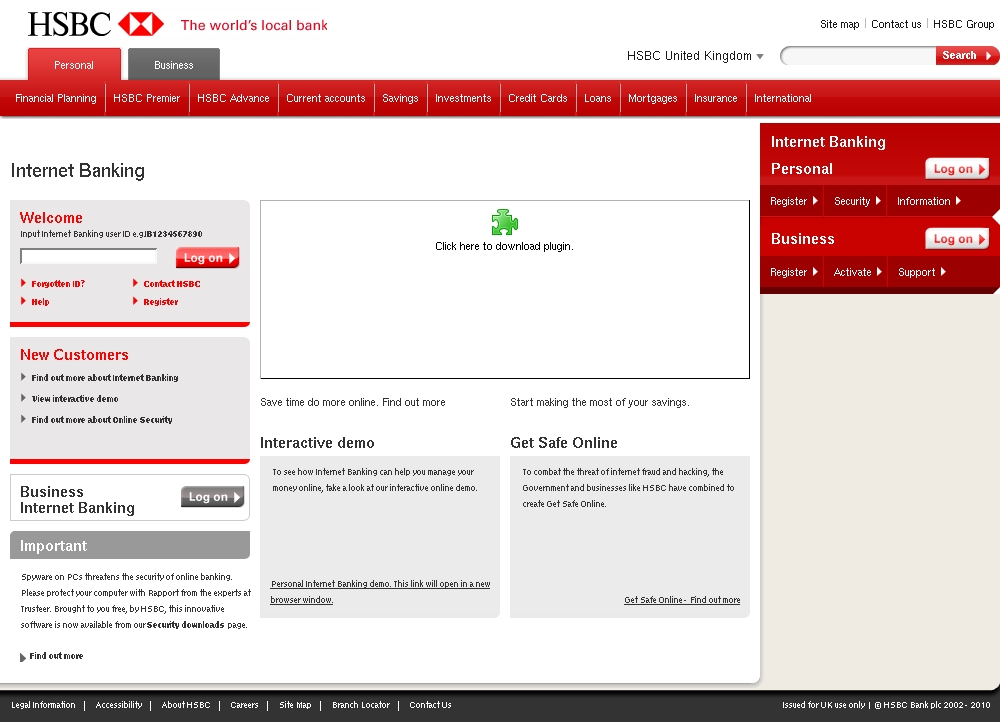Click Register under Business in sidebar
1000x722 pixels.
(x=793, y=272)
